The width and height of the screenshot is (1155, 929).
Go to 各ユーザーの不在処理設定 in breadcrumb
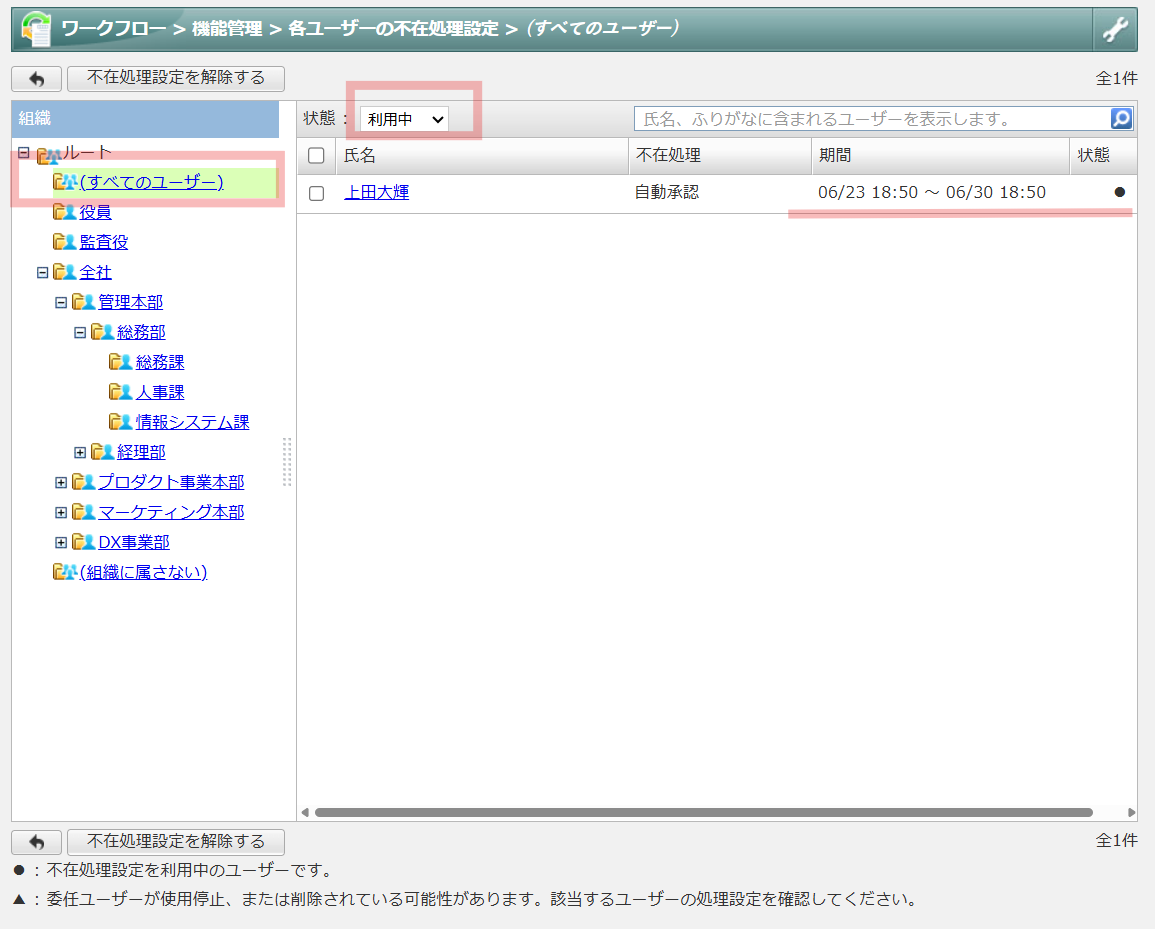pos(393,29)
